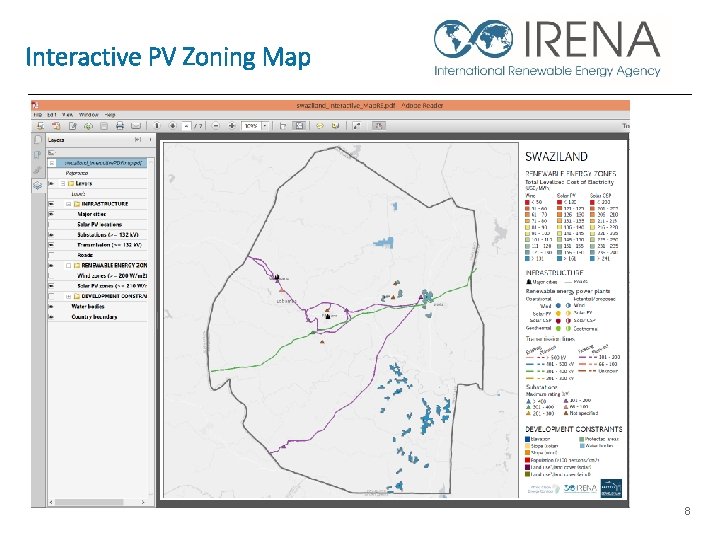This screenshot has width=720, height=540.
Task: Toggle visibility of Solar PV locations layer
Action: point(51,225)
